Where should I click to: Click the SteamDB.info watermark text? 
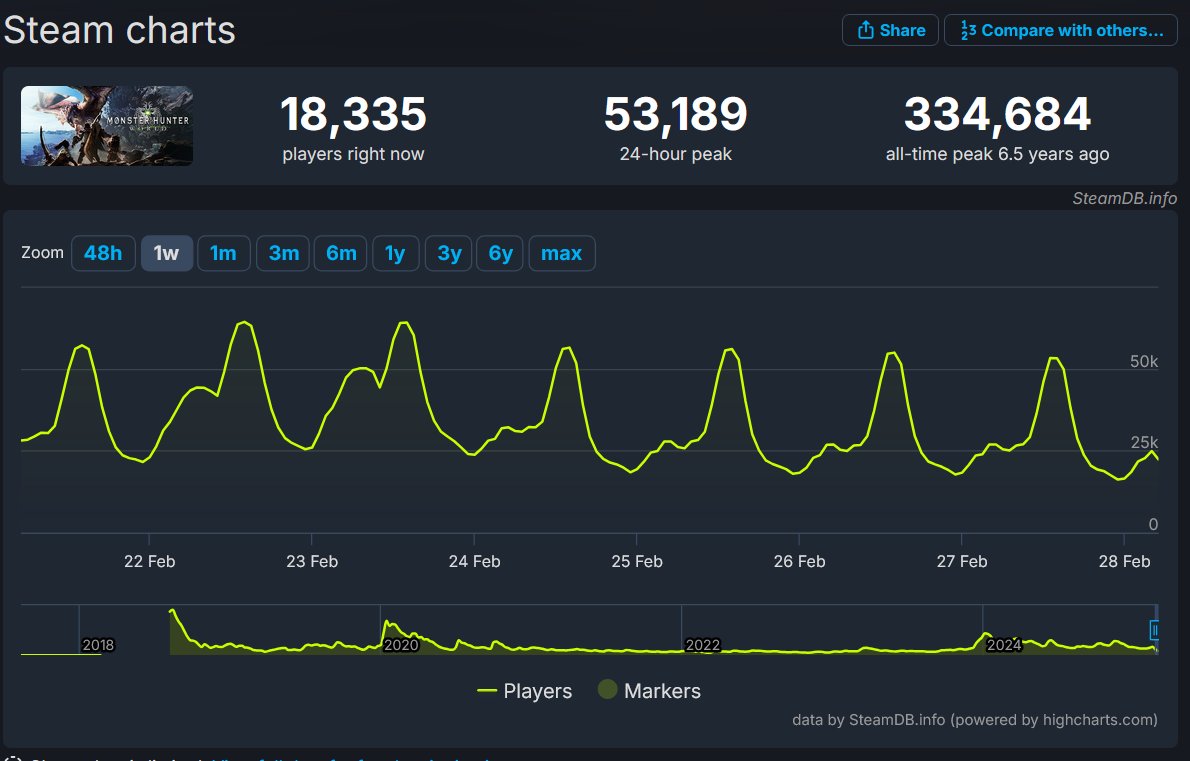[x=1124, y=198]
